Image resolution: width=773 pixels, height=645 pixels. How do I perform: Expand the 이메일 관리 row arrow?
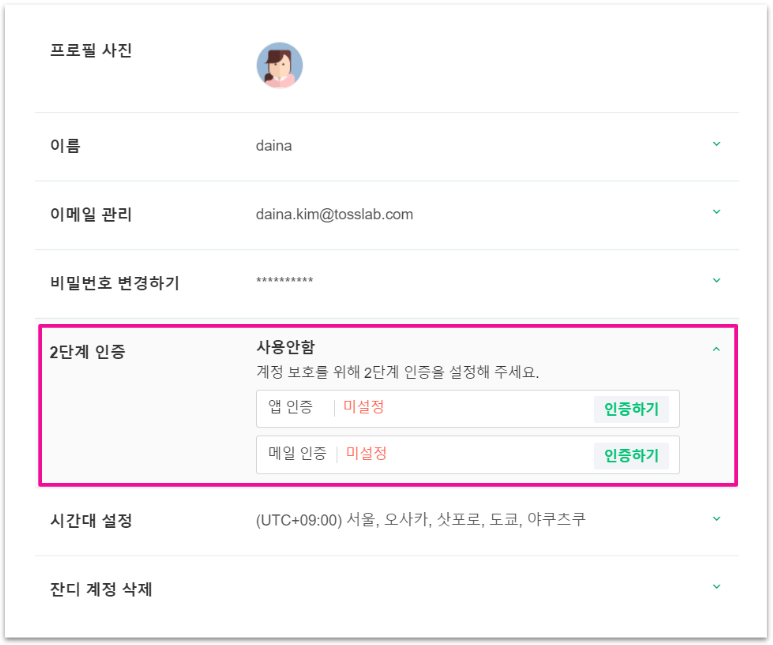tap(716, 212)
